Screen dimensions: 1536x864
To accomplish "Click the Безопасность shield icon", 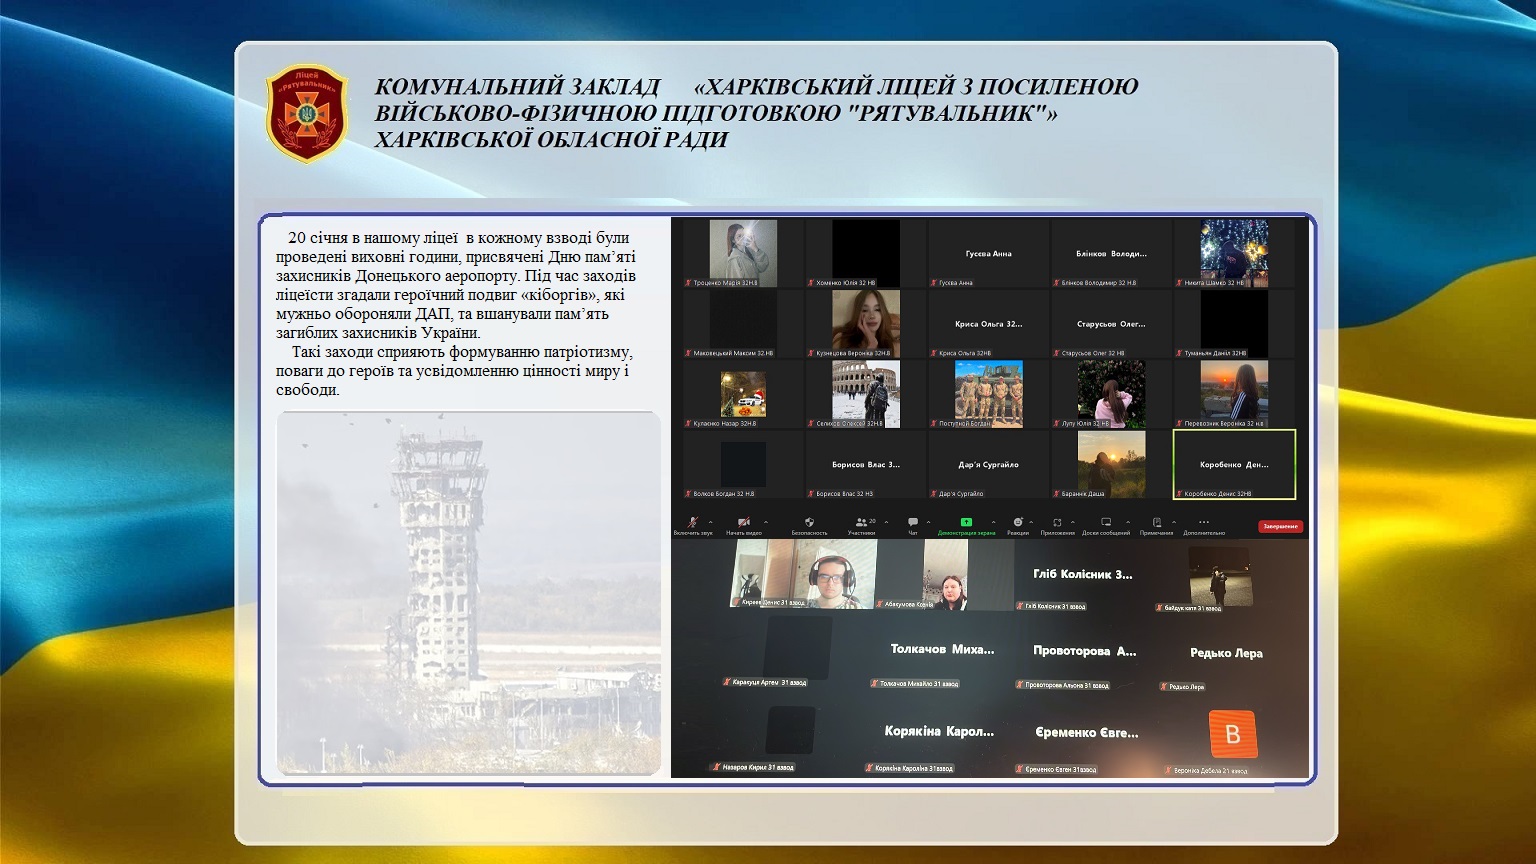I will [809, 522].
